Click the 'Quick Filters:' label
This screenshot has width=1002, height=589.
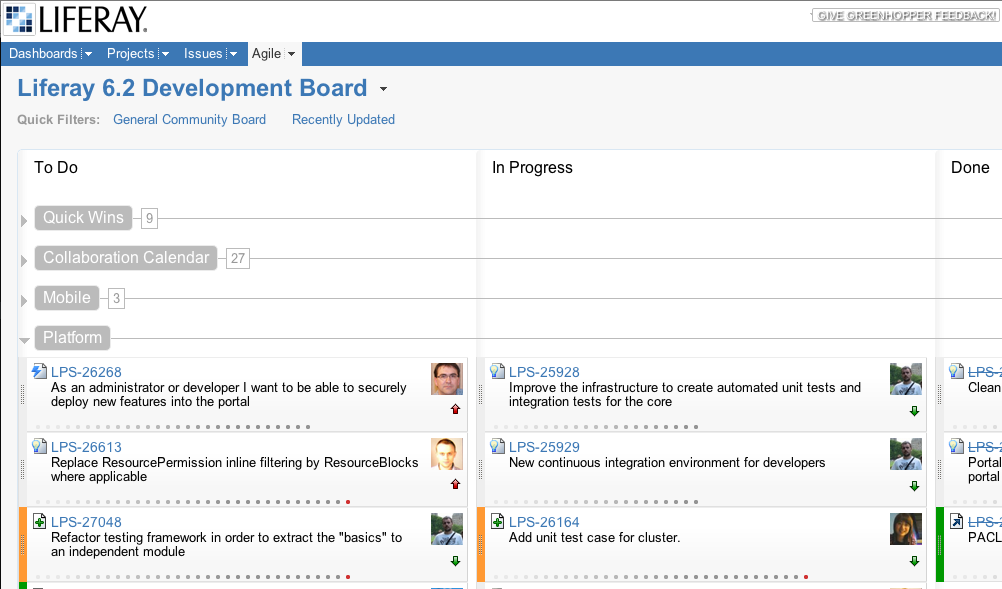59,119
